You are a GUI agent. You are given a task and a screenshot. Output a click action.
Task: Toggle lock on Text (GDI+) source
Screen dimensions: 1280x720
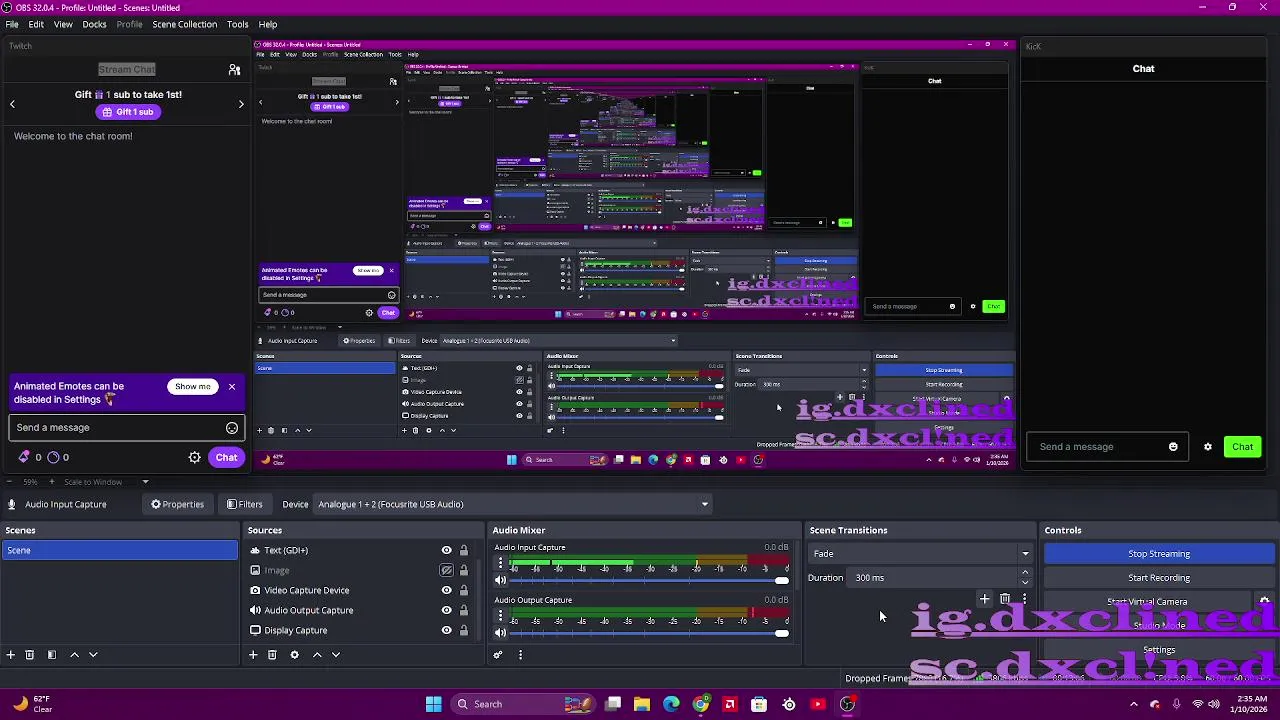point(463,551)
